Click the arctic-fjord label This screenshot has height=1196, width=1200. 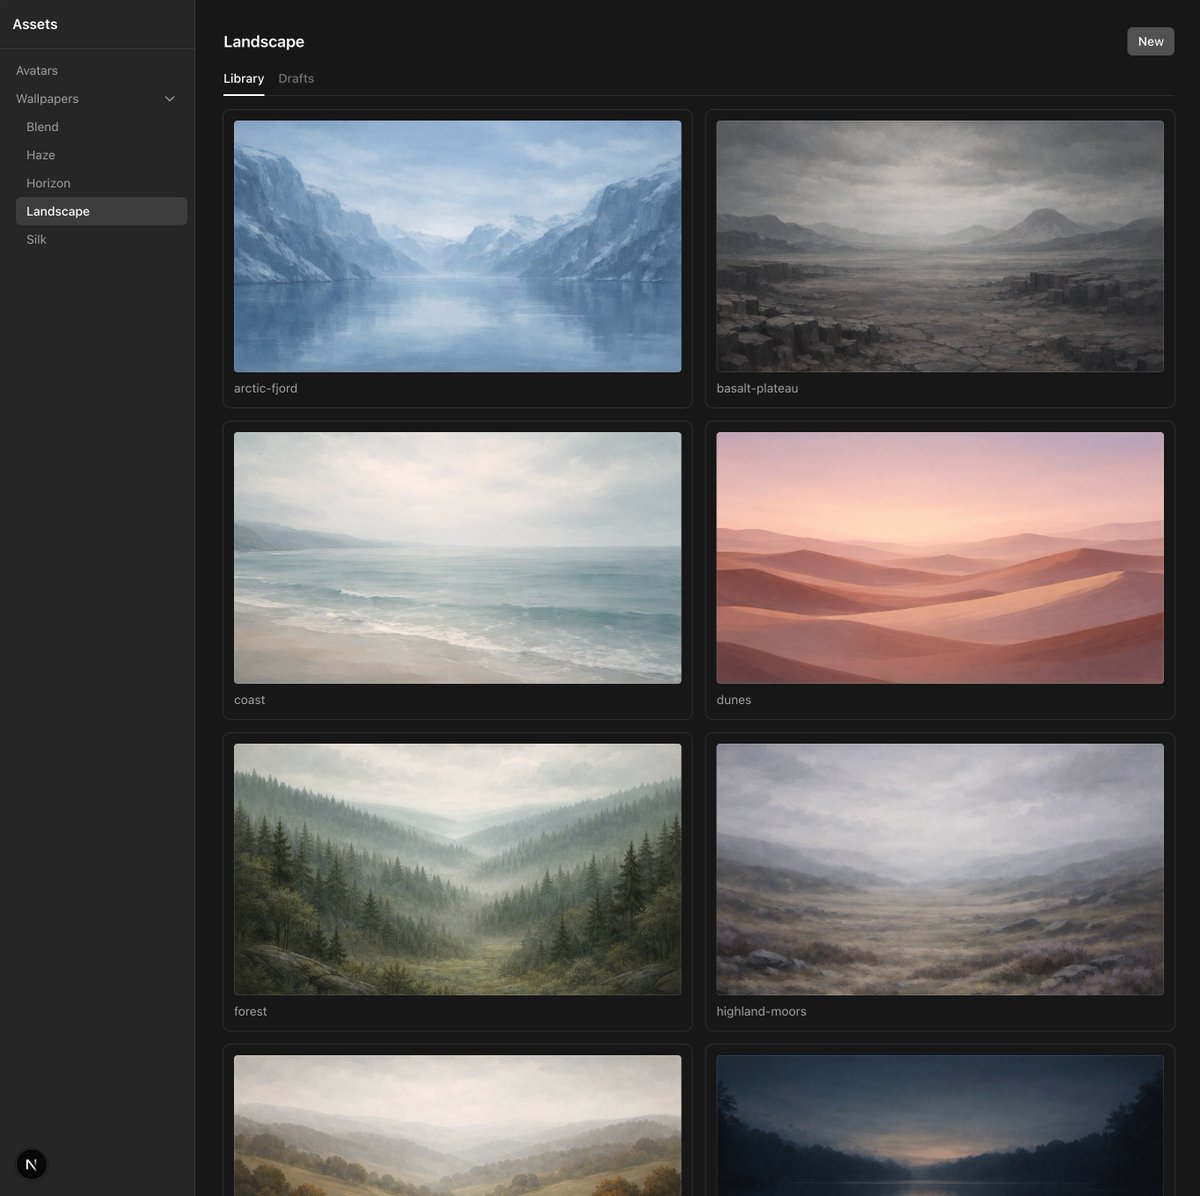(266, 388)
